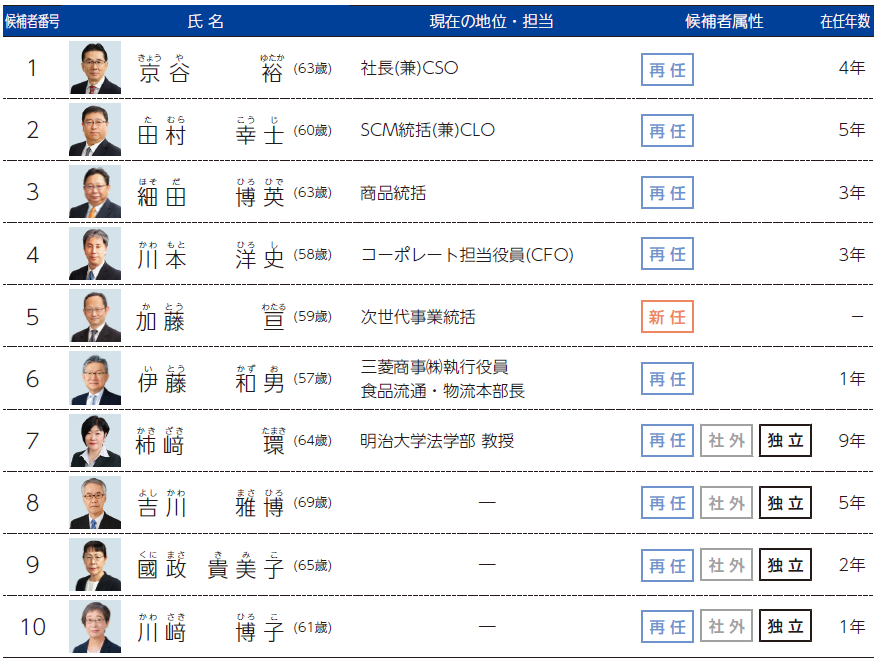Image resolution: width=883 pixels, height=663 pixels.
Task: Select the 現在の地位・担当 column header
Action: point(491,21)
